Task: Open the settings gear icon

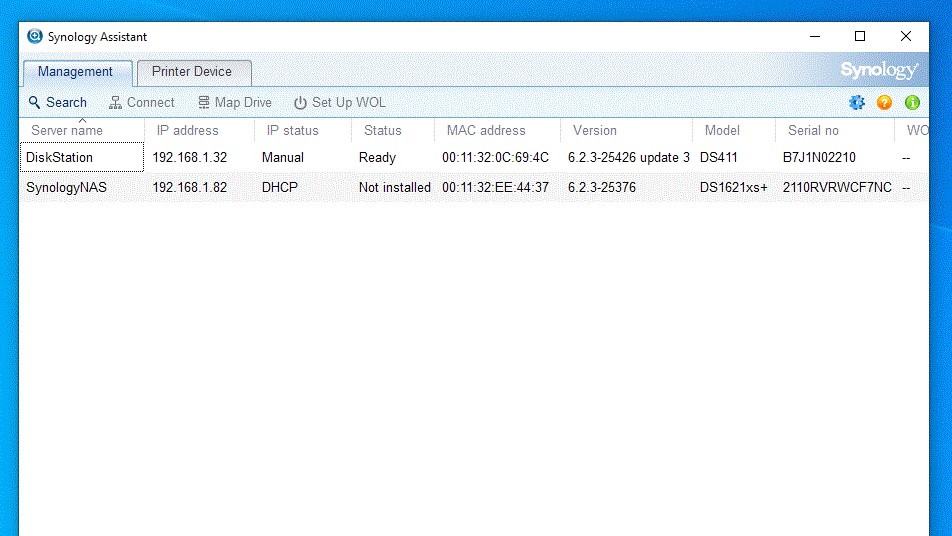Action: (857, 103)
